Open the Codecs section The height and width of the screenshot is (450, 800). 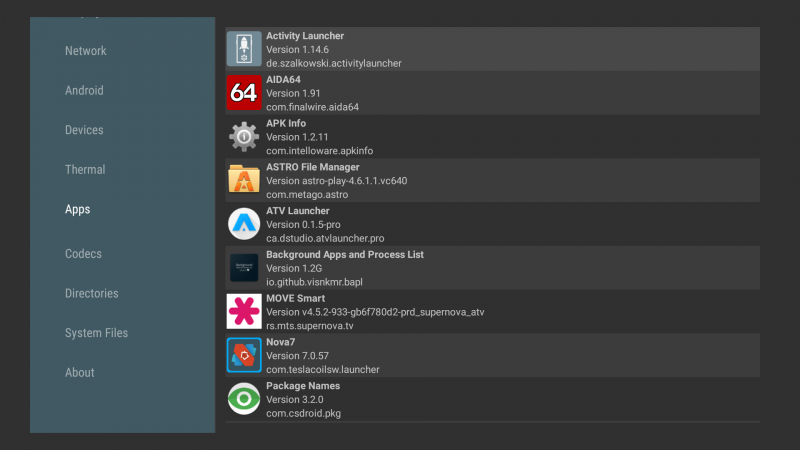point(83,254)
